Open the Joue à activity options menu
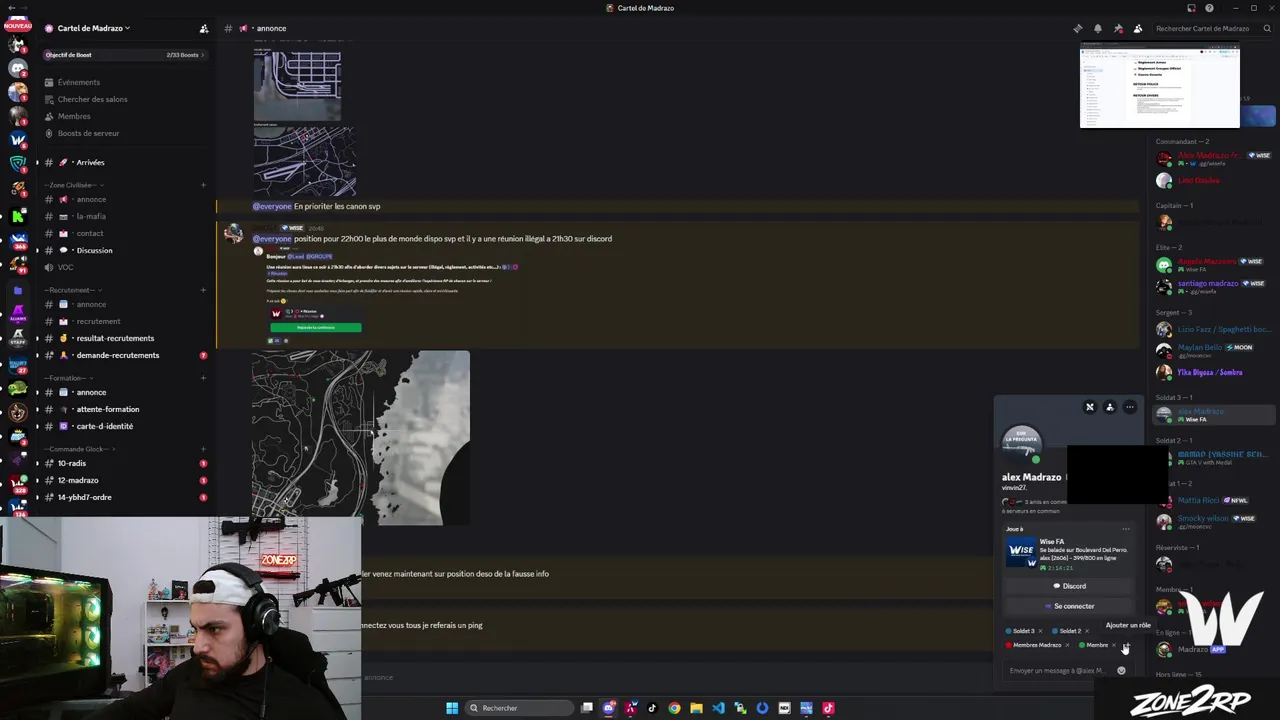 [x=1126, y=529]
